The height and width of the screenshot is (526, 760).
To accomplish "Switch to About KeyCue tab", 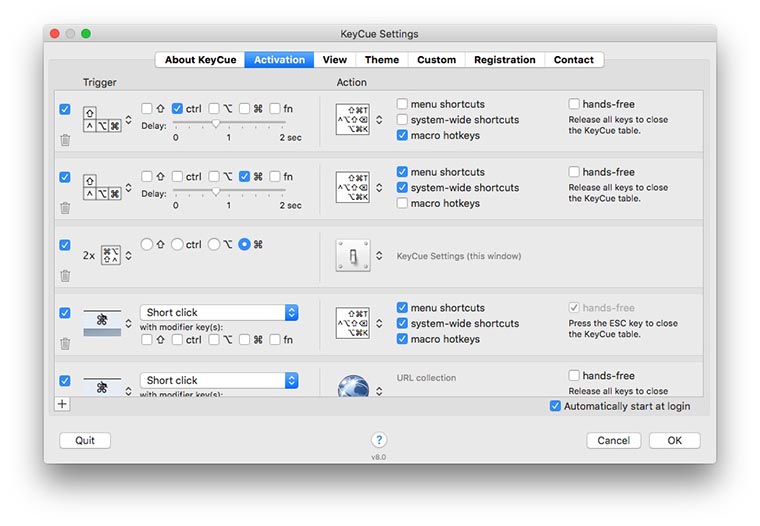I will (x=200, y=60).
